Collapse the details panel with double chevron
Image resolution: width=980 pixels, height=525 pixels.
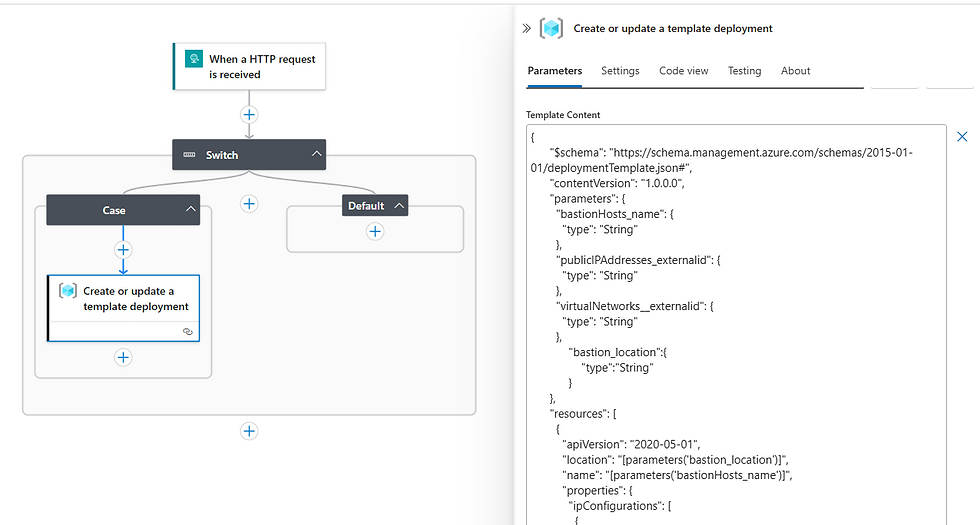click(526, 28)
